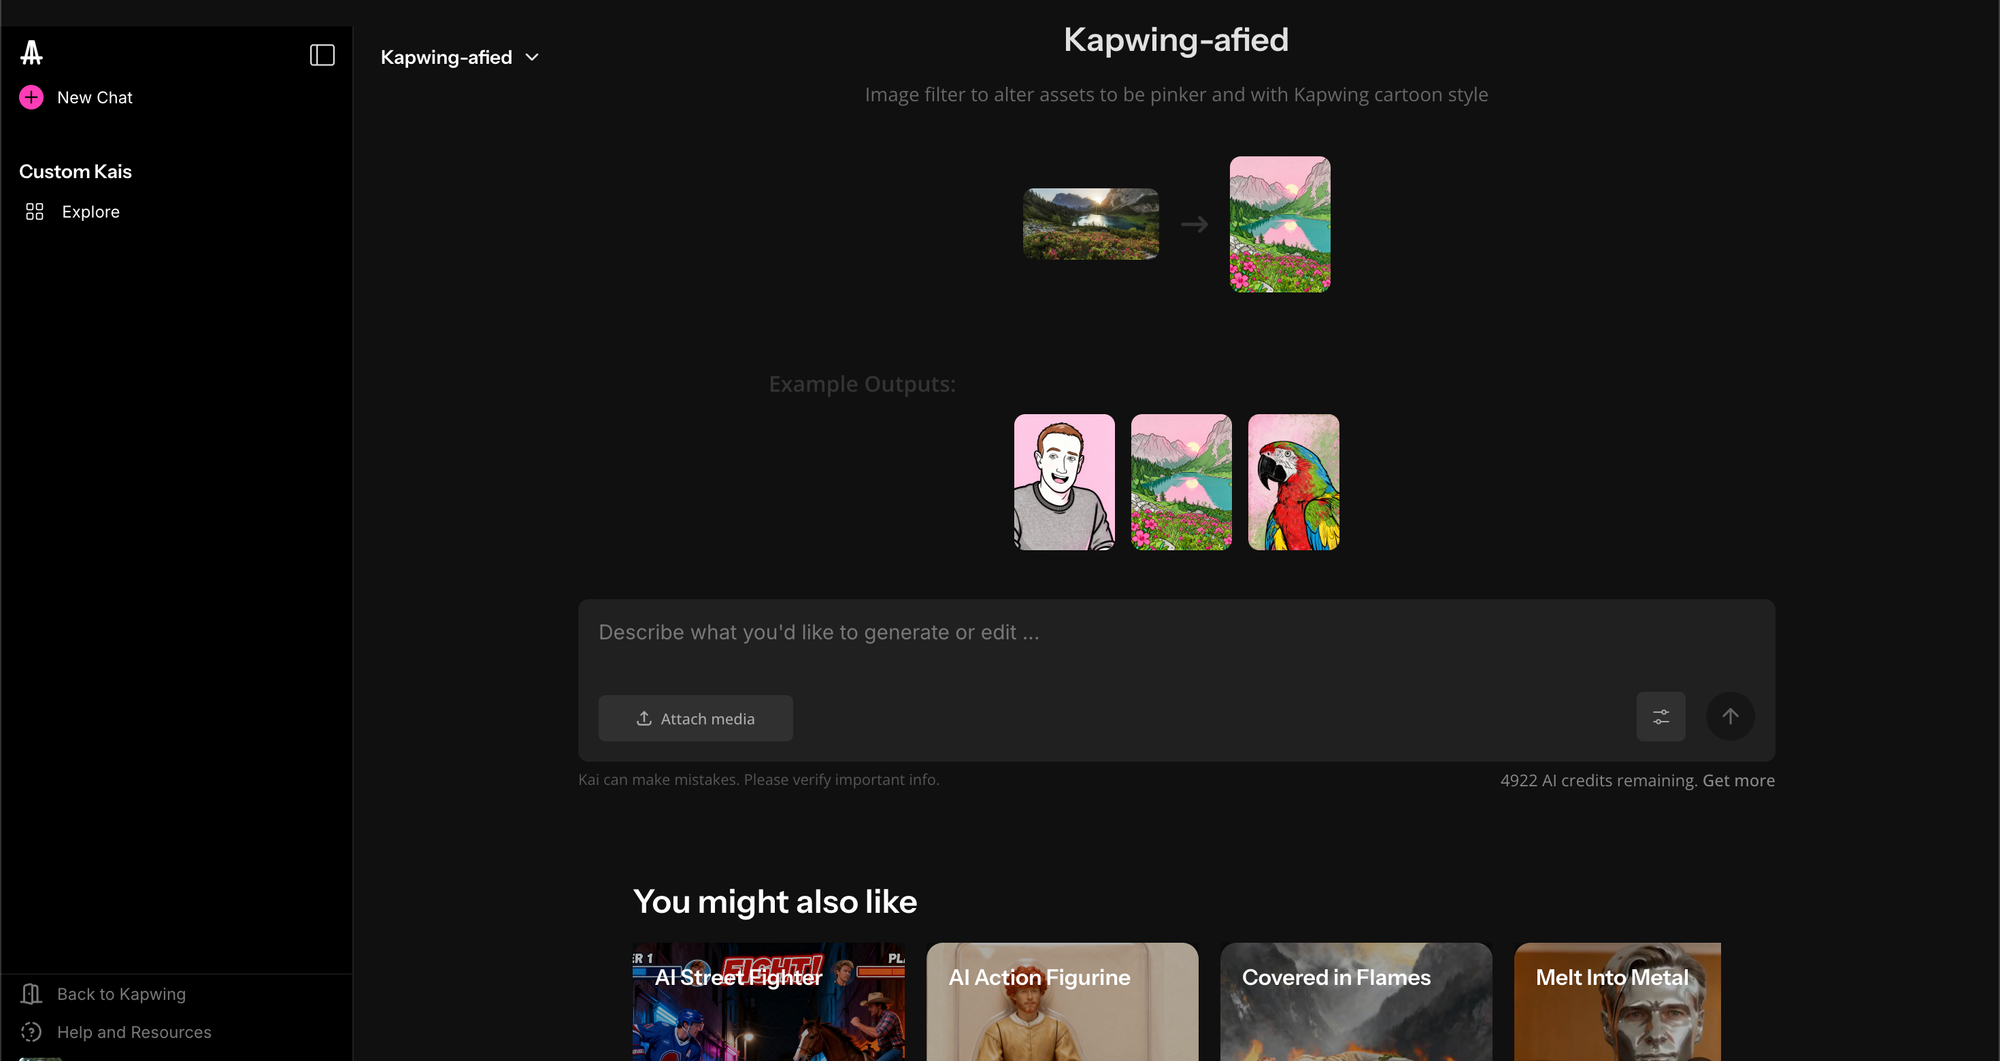Open the original landscape photo thumbnail
The image size is (2000, 1061).
pos(1091,224)
